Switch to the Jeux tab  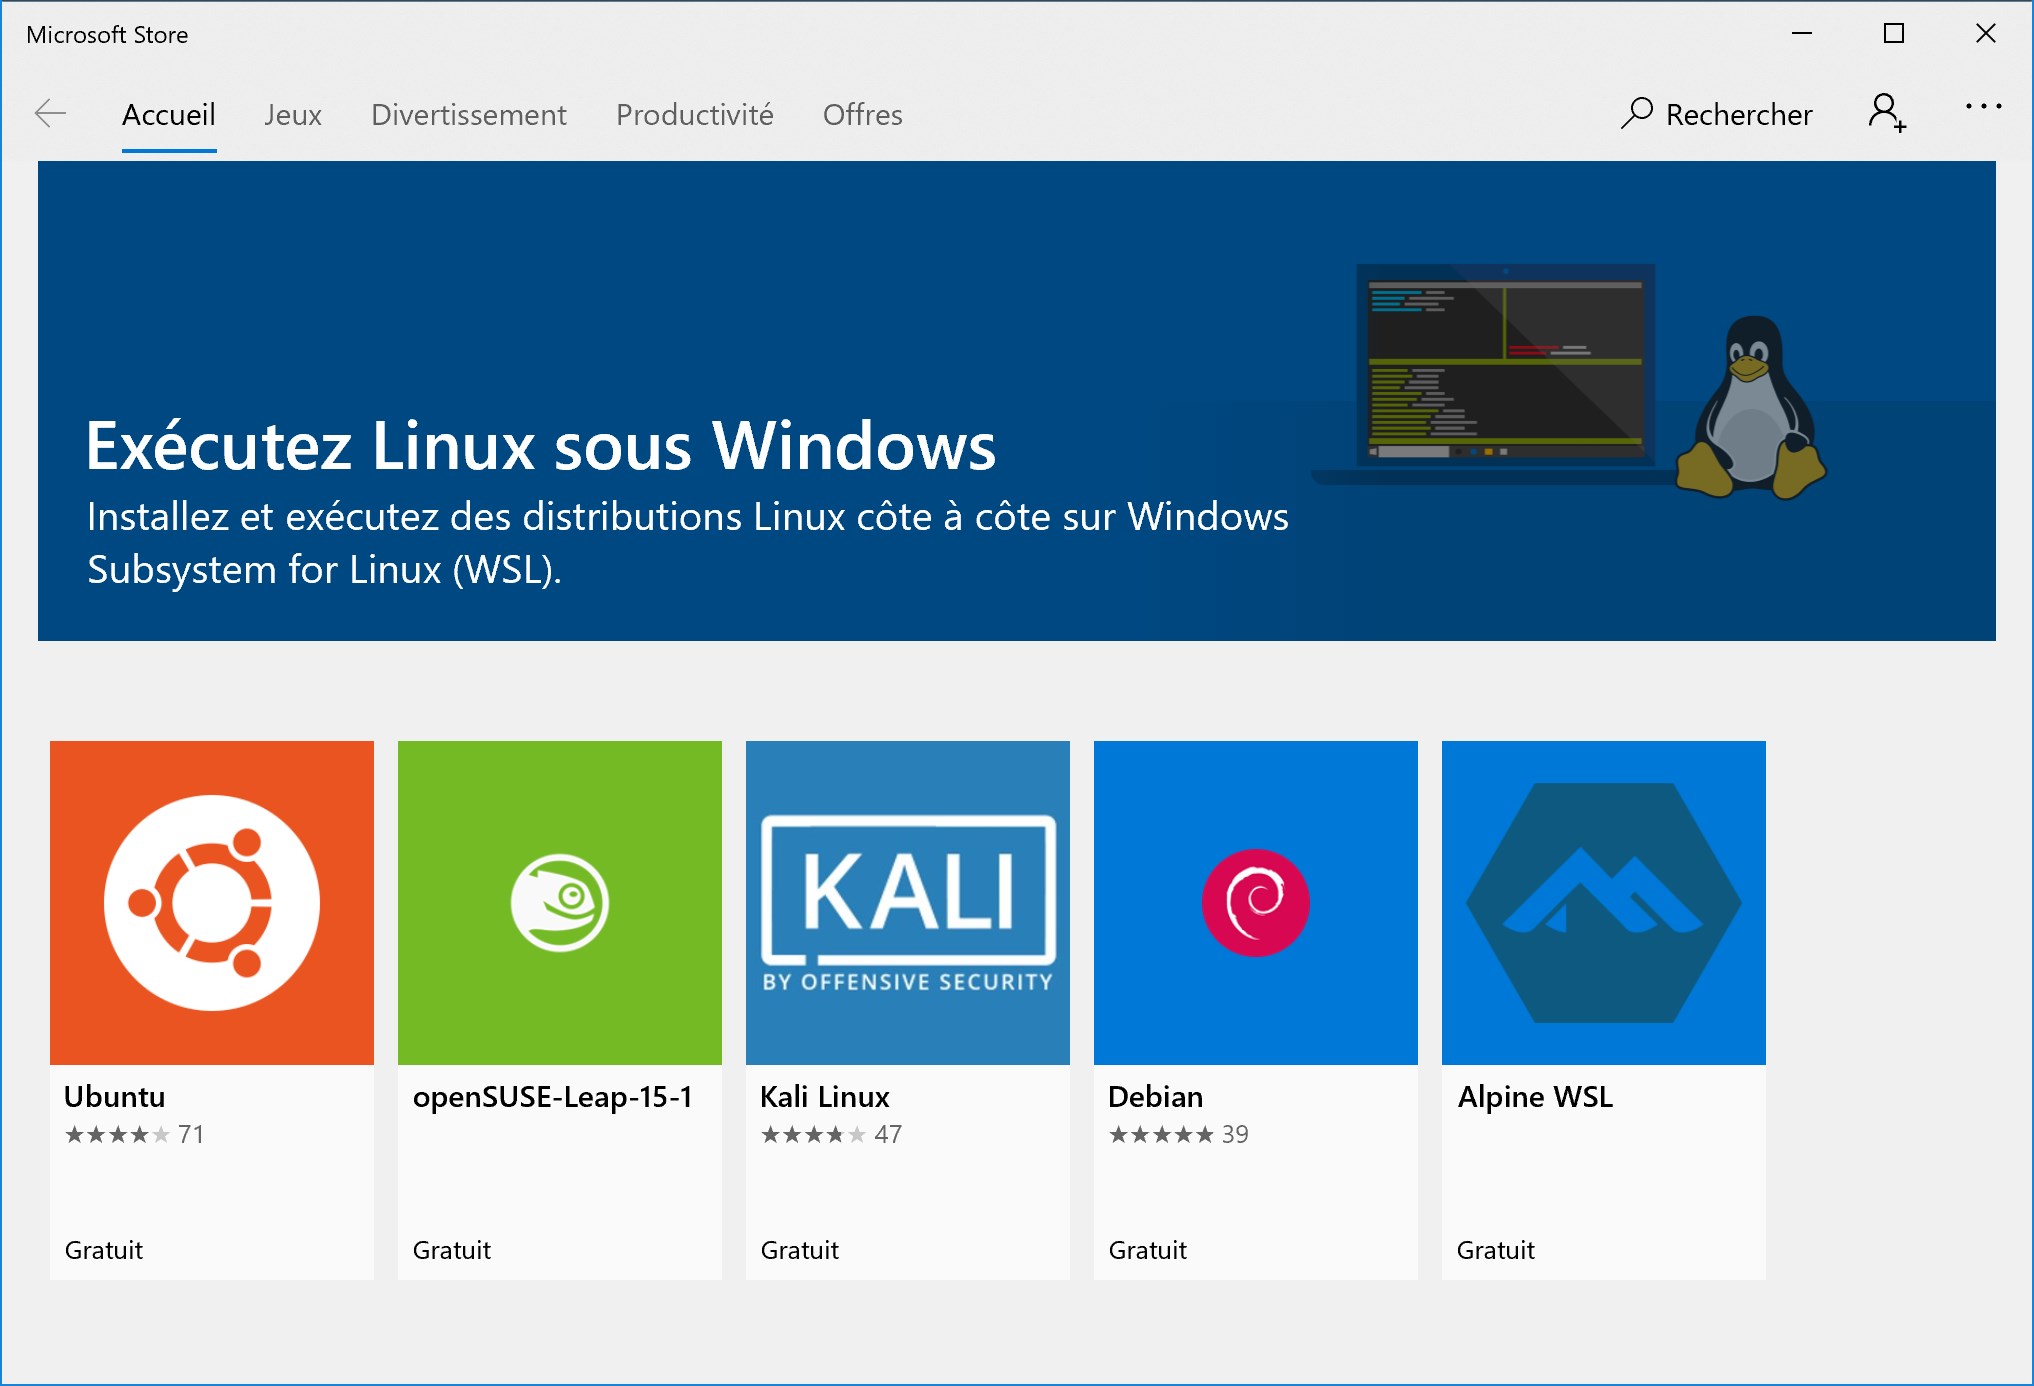click(x=293, y=115)
